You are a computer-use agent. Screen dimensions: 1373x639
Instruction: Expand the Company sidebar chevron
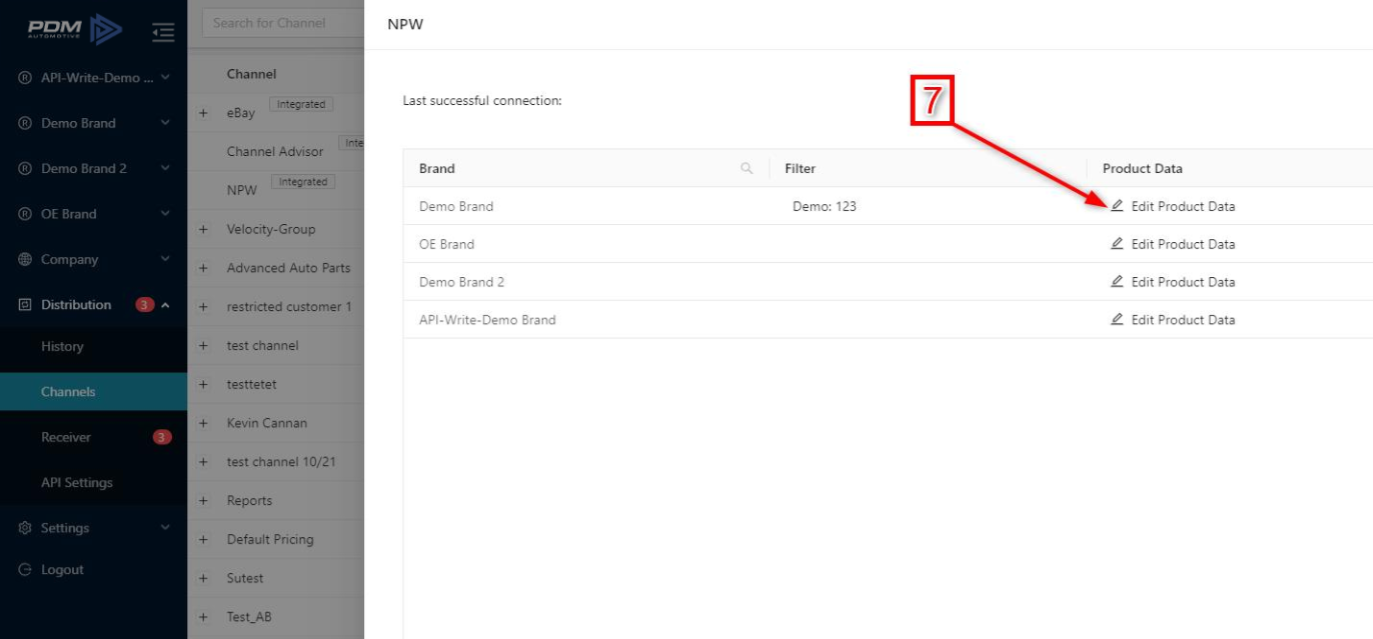[165, 259]
